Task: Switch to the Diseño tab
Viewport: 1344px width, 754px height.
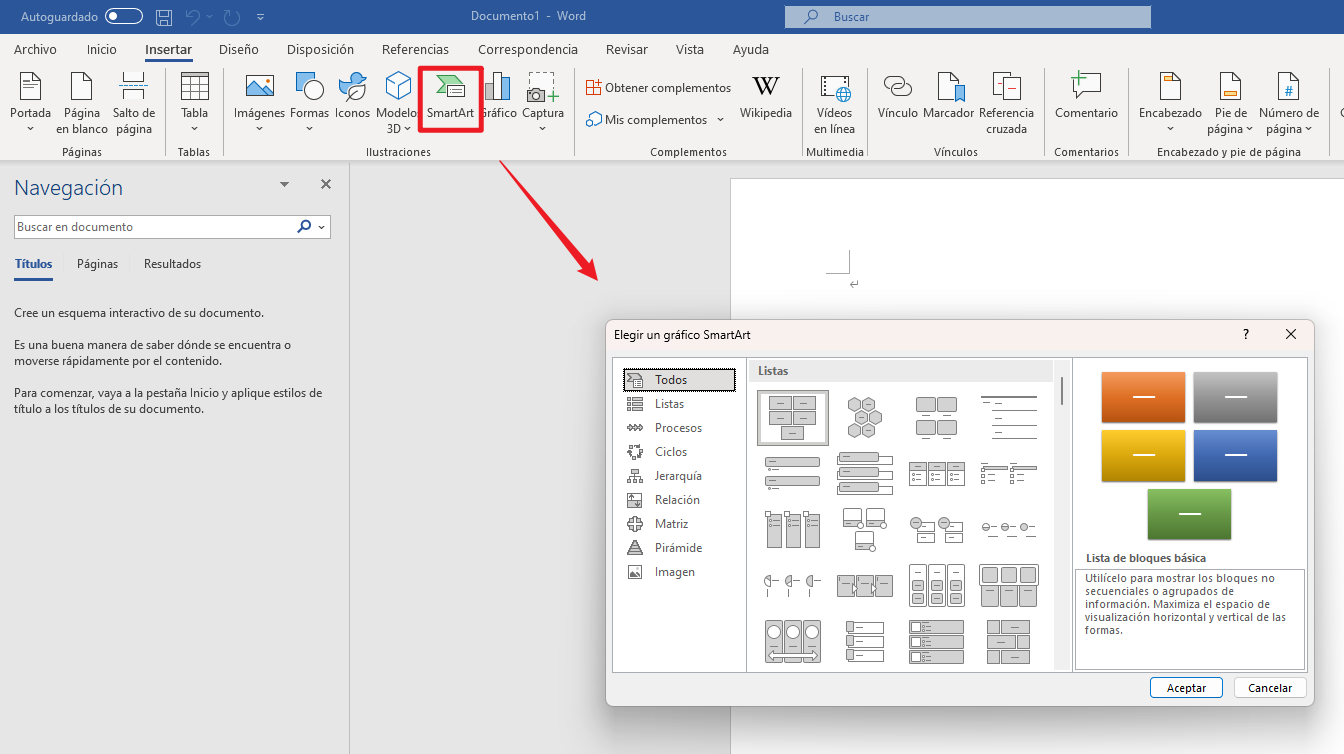Action: point(239,49)
